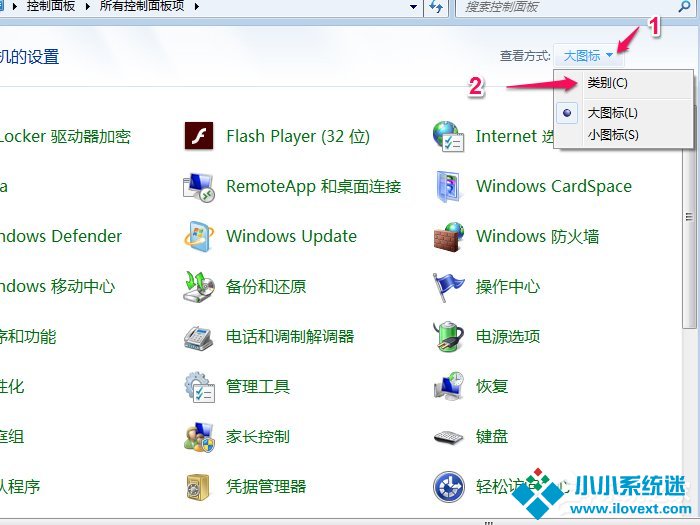Open 恢复 link

(492, 387)
